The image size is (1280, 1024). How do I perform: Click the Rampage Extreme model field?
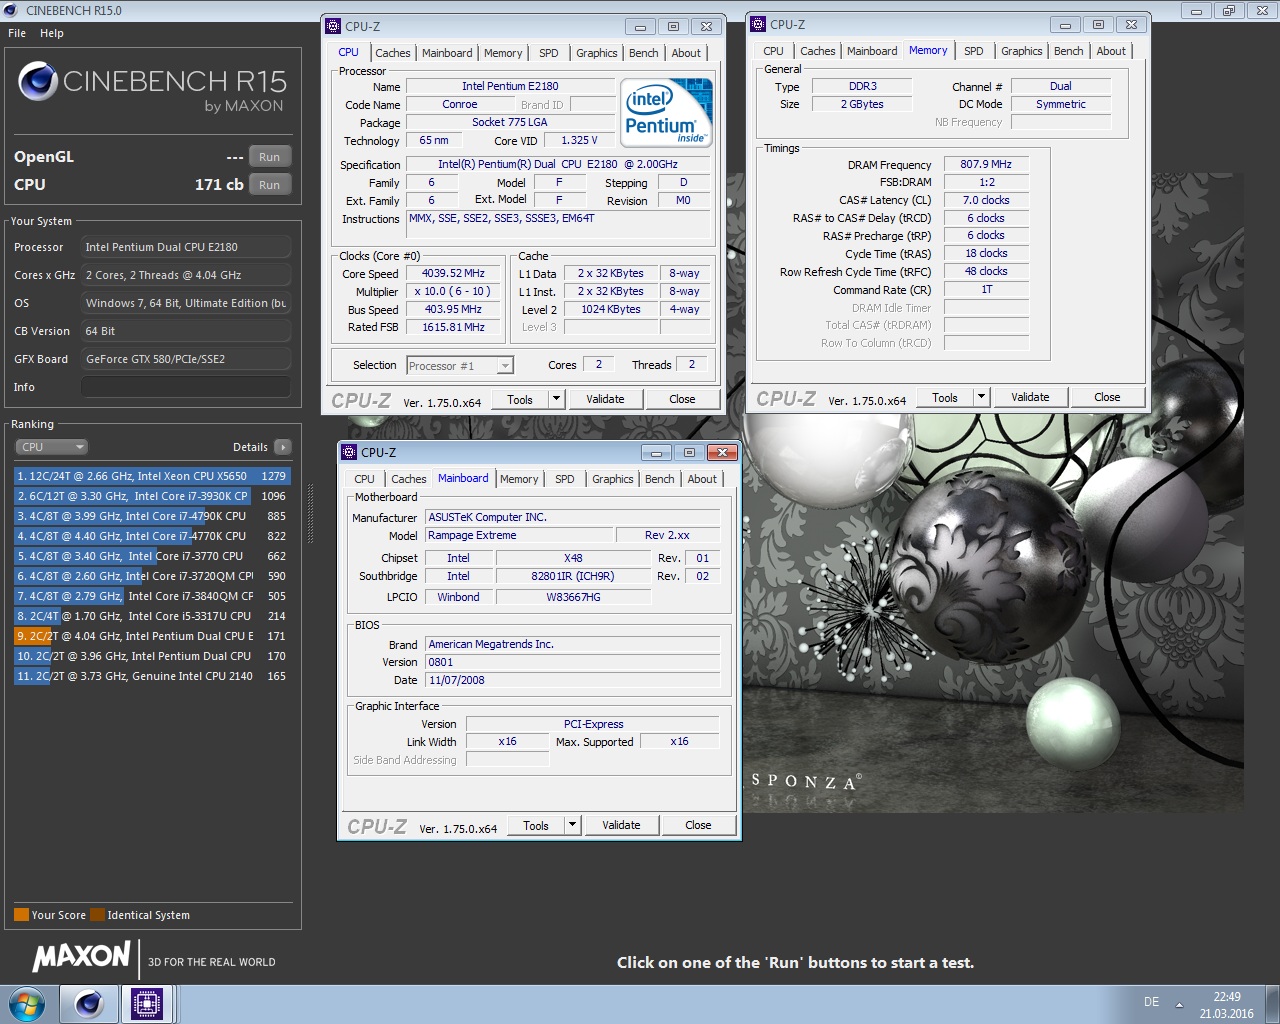517,536
